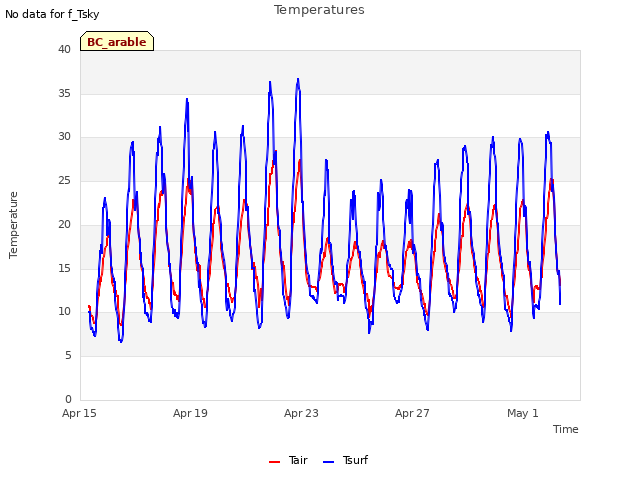Click the blue Tsurf legend line marker
This screenshot has width=640, height=480.
329,462
